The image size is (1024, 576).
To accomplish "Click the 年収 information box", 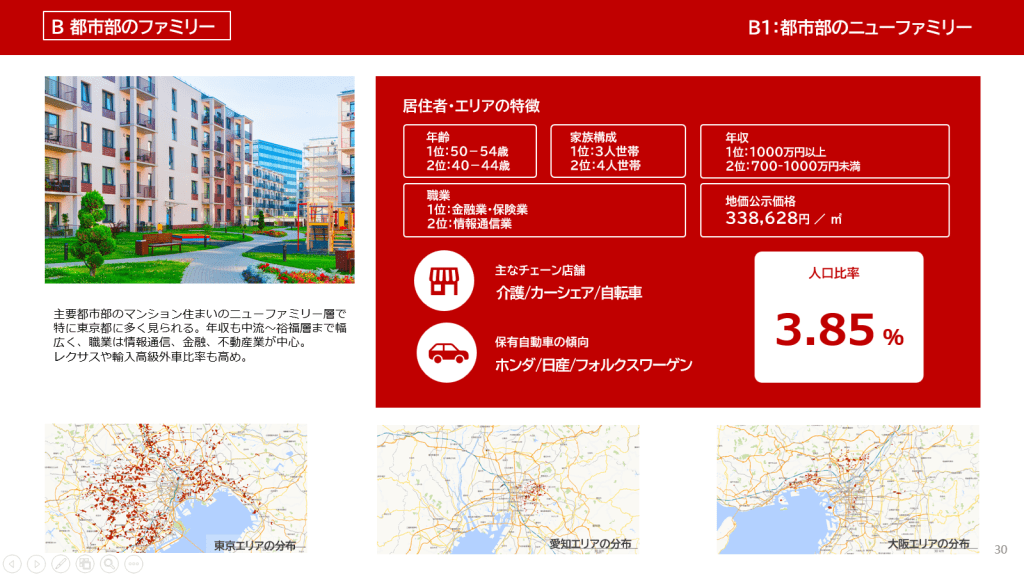I will [825, 151].
